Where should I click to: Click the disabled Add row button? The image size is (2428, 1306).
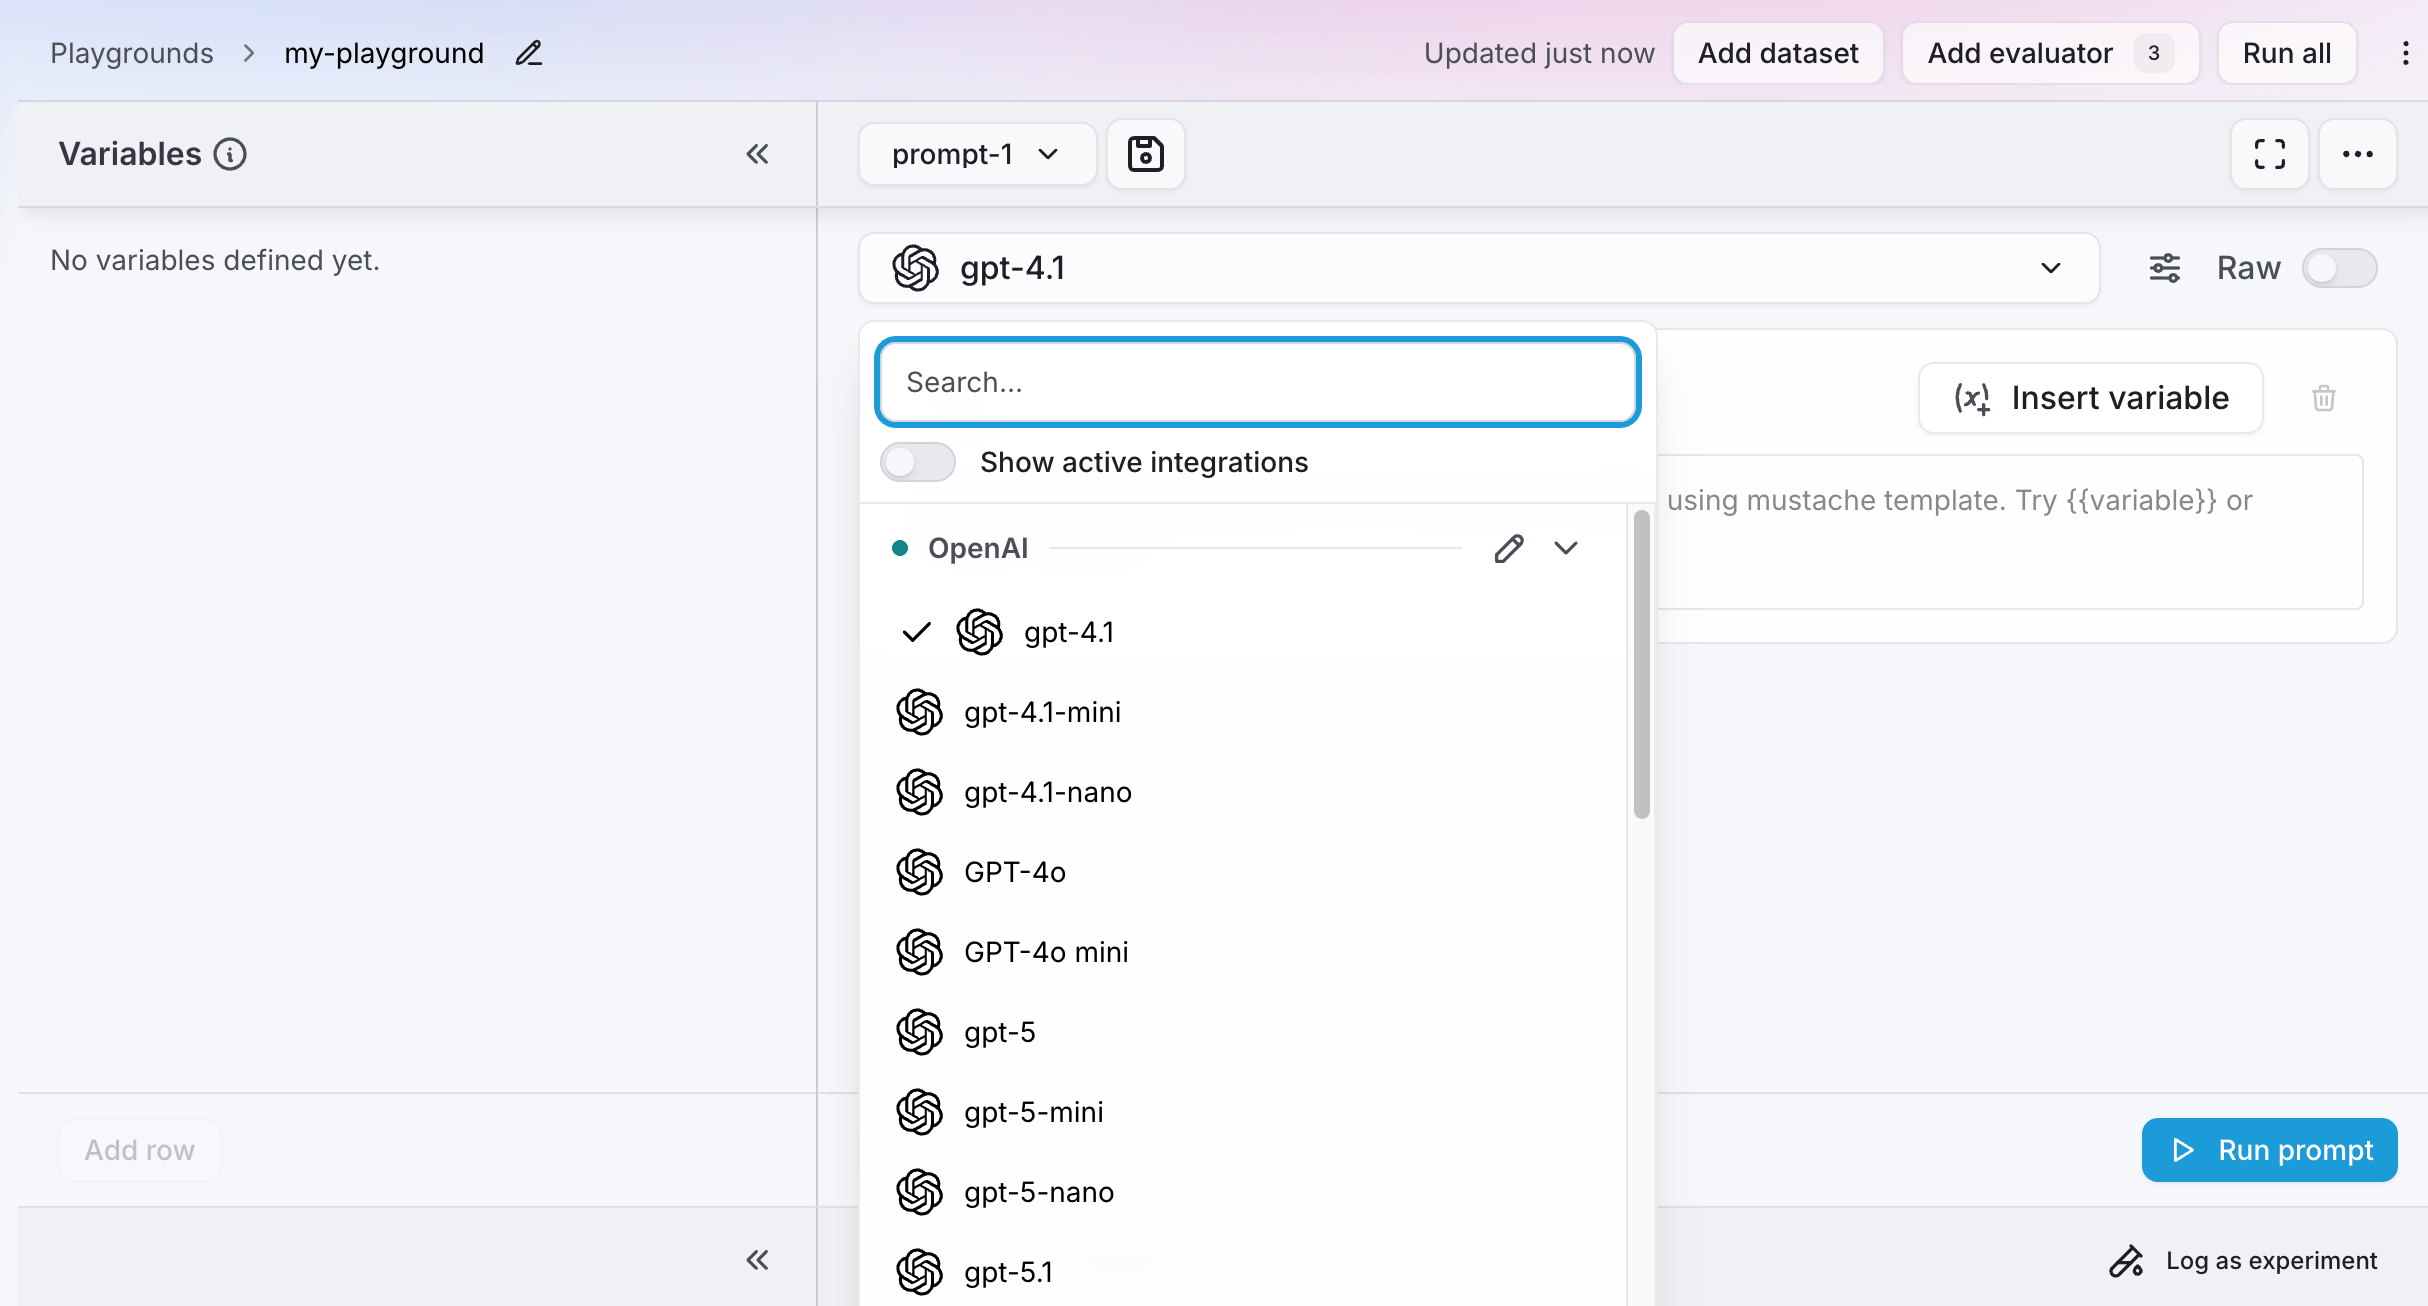pyautogui.click(x=139, y=1150)
